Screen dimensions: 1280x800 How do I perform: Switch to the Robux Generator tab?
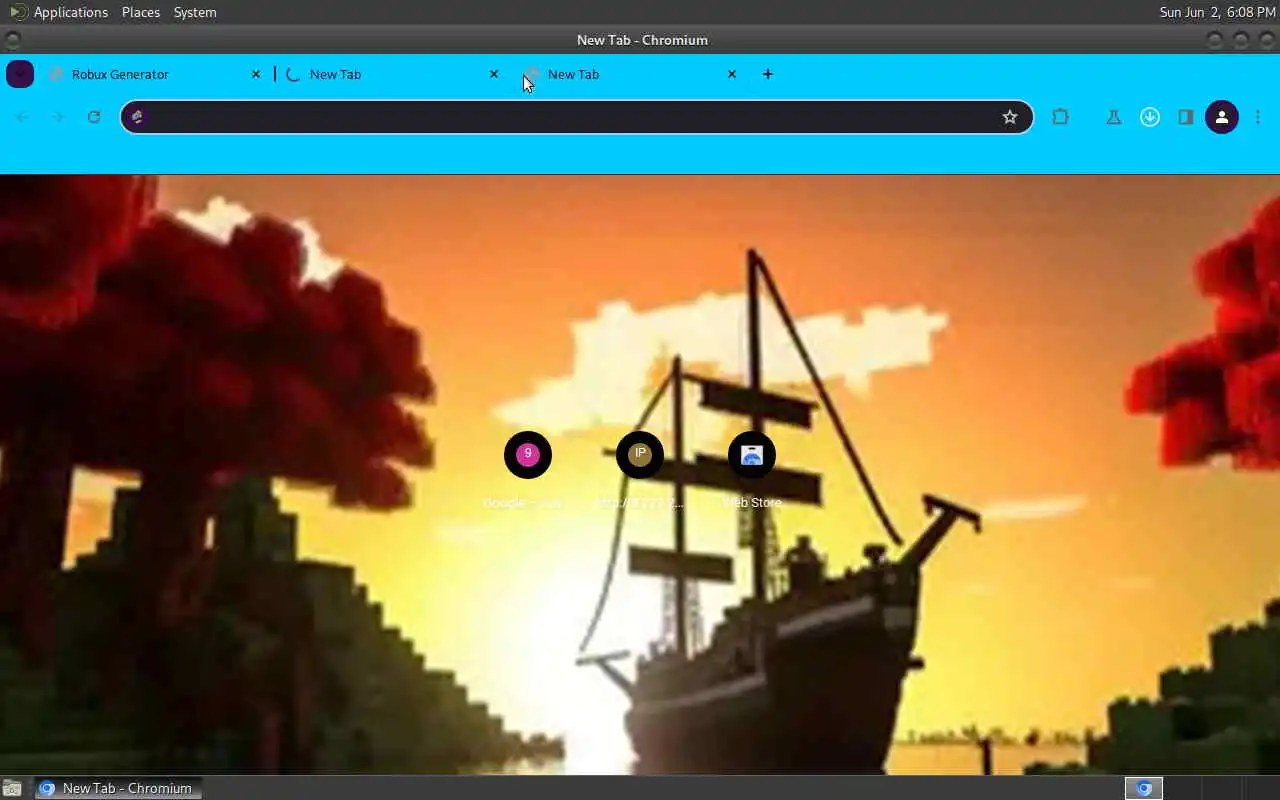pyautogui.click(x=155, y=74)
